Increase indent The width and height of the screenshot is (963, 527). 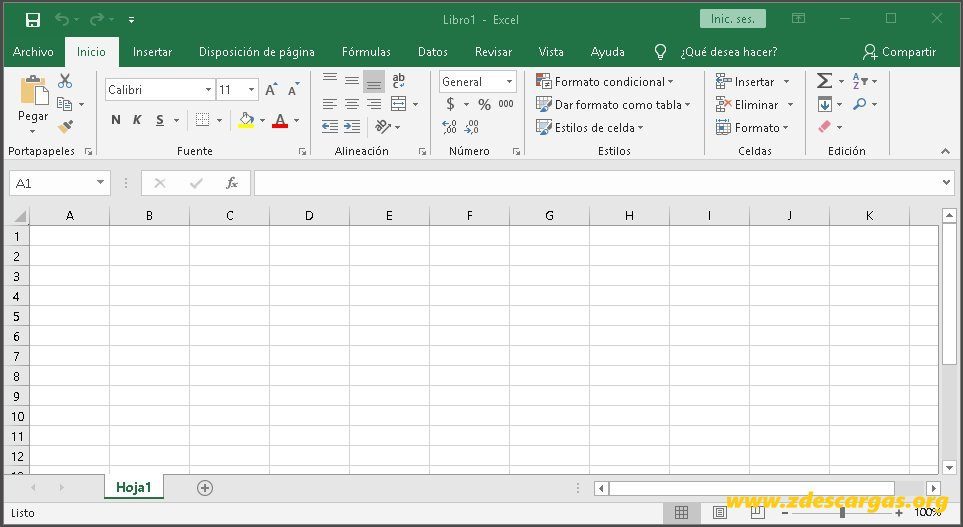point(352,127)
